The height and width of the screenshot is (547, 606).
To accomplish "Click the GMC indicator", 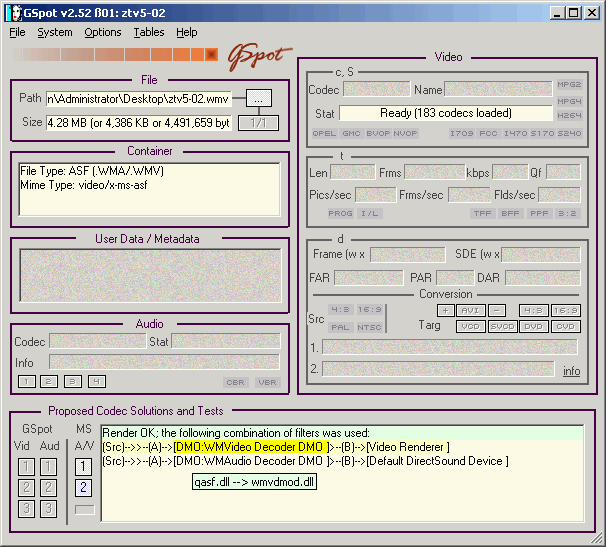I will [x=351, y=133].
